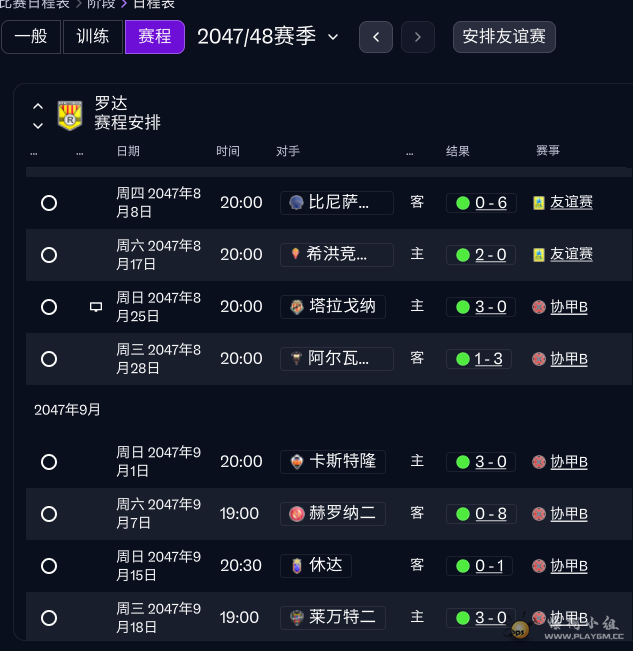
Task: Select the circle for the 阿尔瓦 match
Action: point(49,359)
